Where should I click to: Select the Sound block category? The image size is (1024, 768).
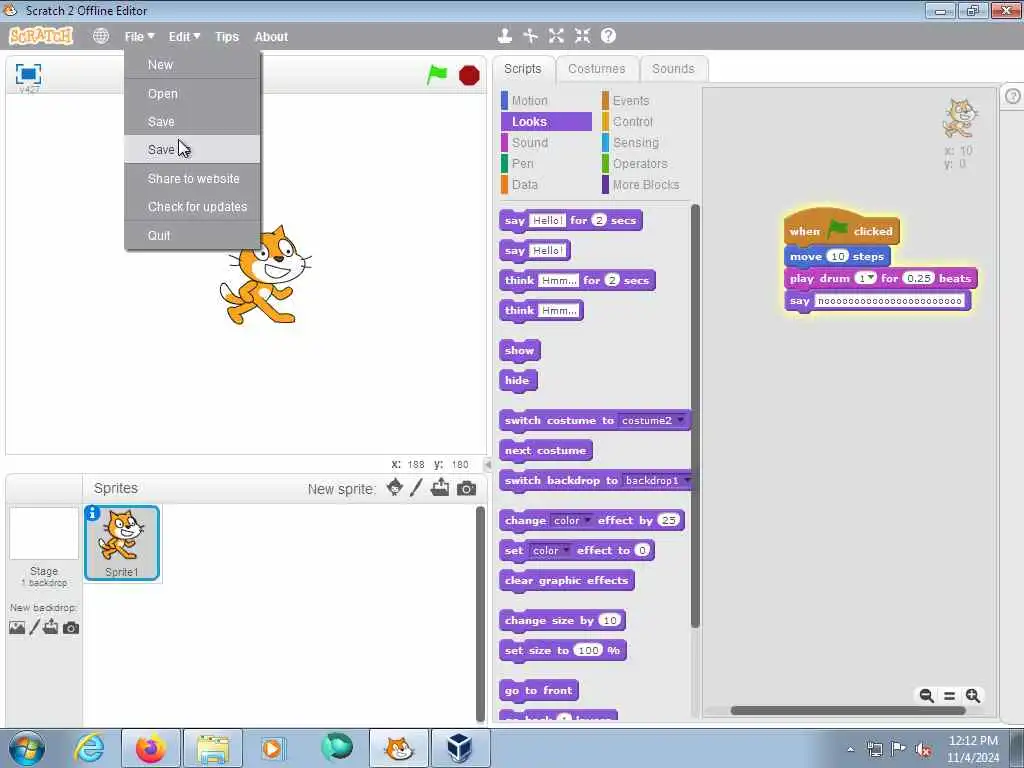coord(547,142)
